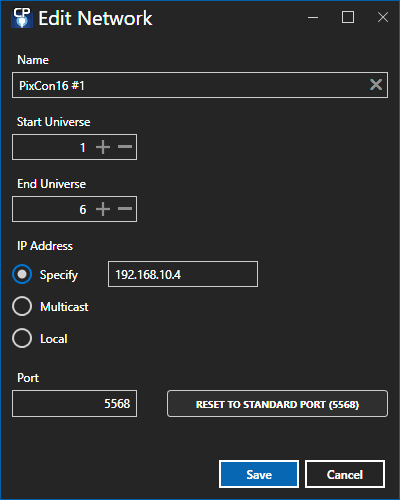Cancel editing the network
Screen dimensions: 400x500
pyautogui.click(x=345, y=474)
